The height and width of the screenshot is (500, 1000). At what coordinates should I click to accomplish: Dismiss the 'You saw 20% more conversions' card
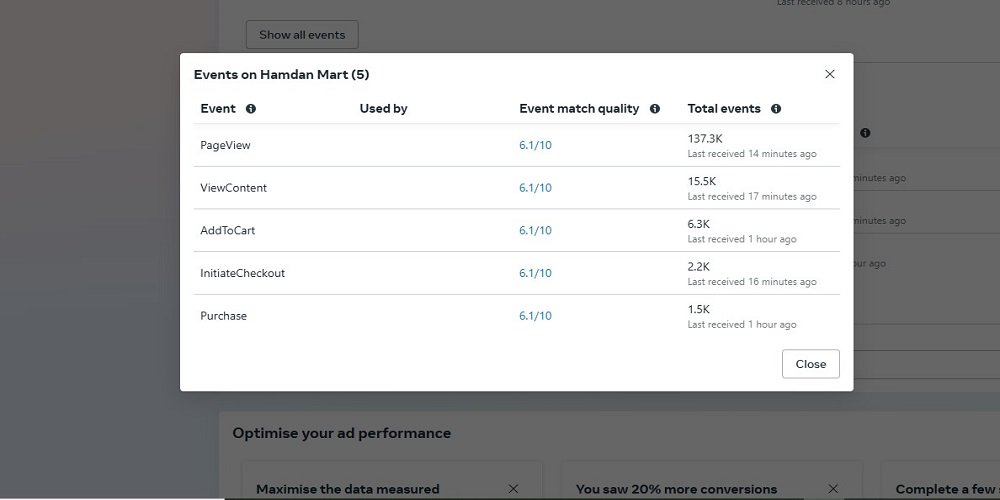[832, 489]
